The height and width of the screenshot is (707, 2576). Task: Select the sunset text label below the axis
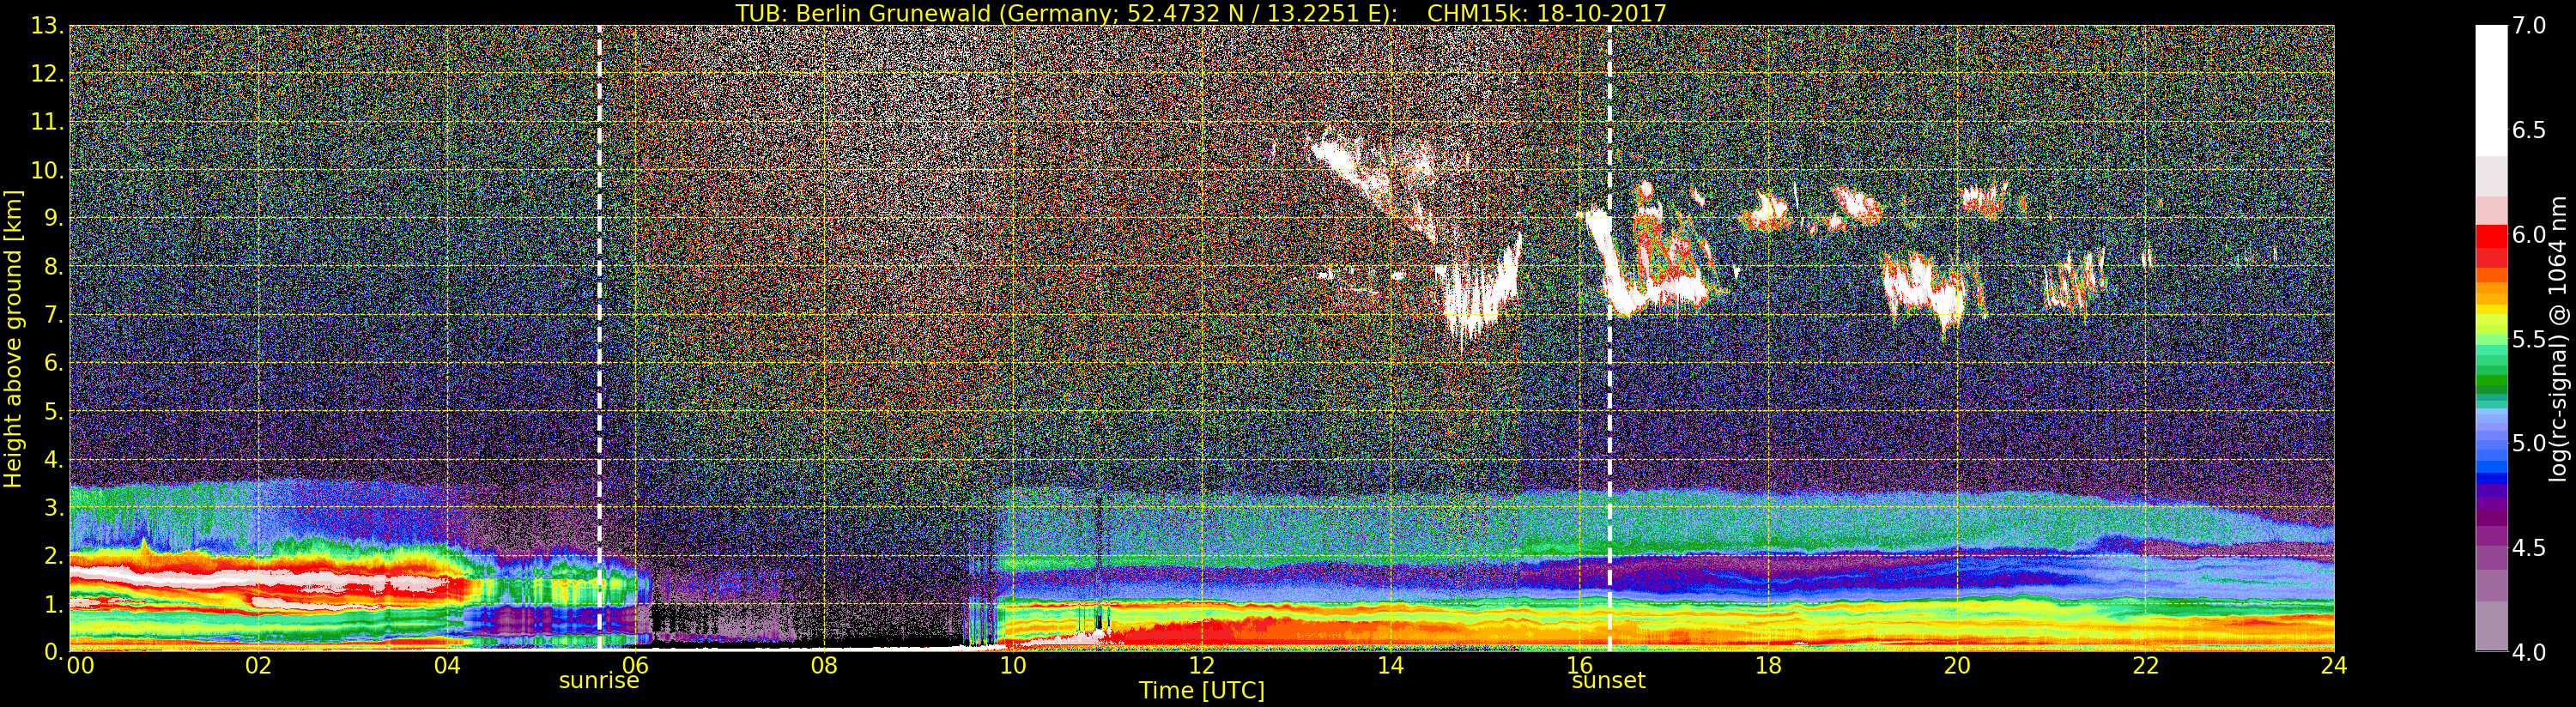tap(1608, 681)
